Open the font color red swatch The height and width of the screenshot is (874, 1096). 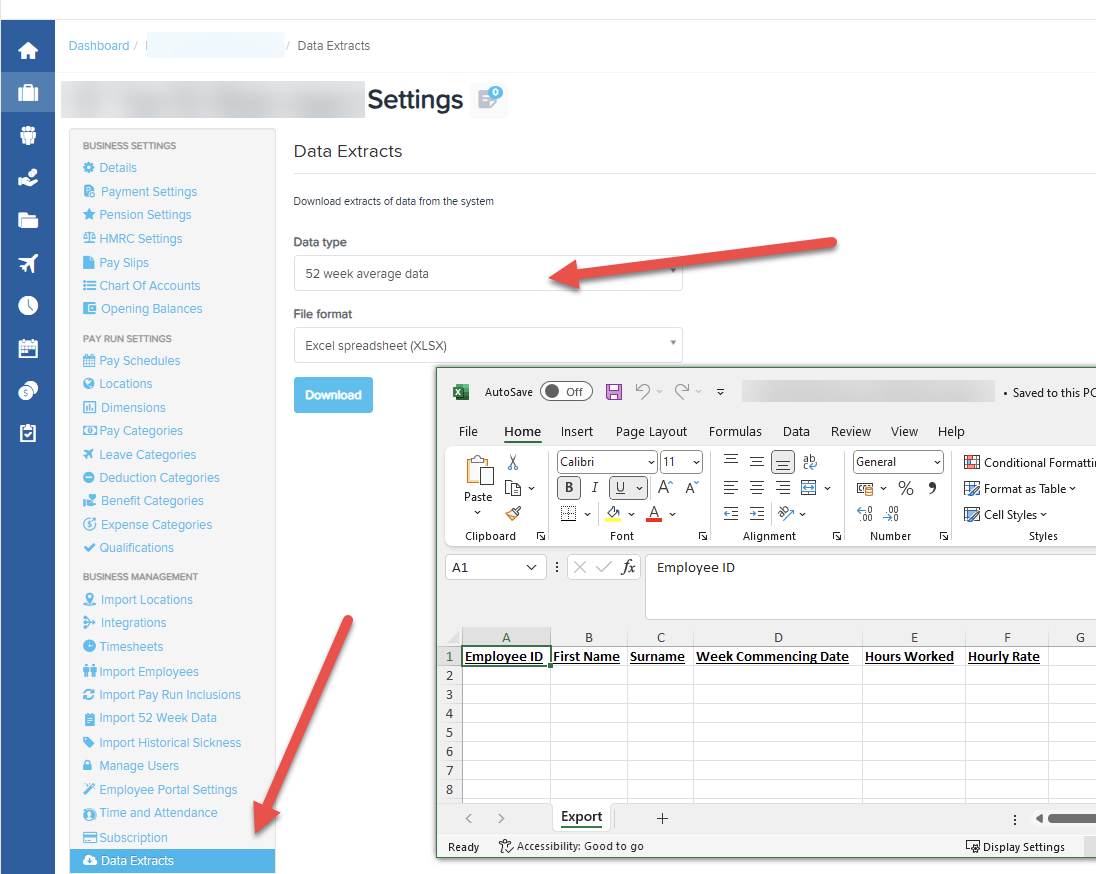[x=654, y=514]
